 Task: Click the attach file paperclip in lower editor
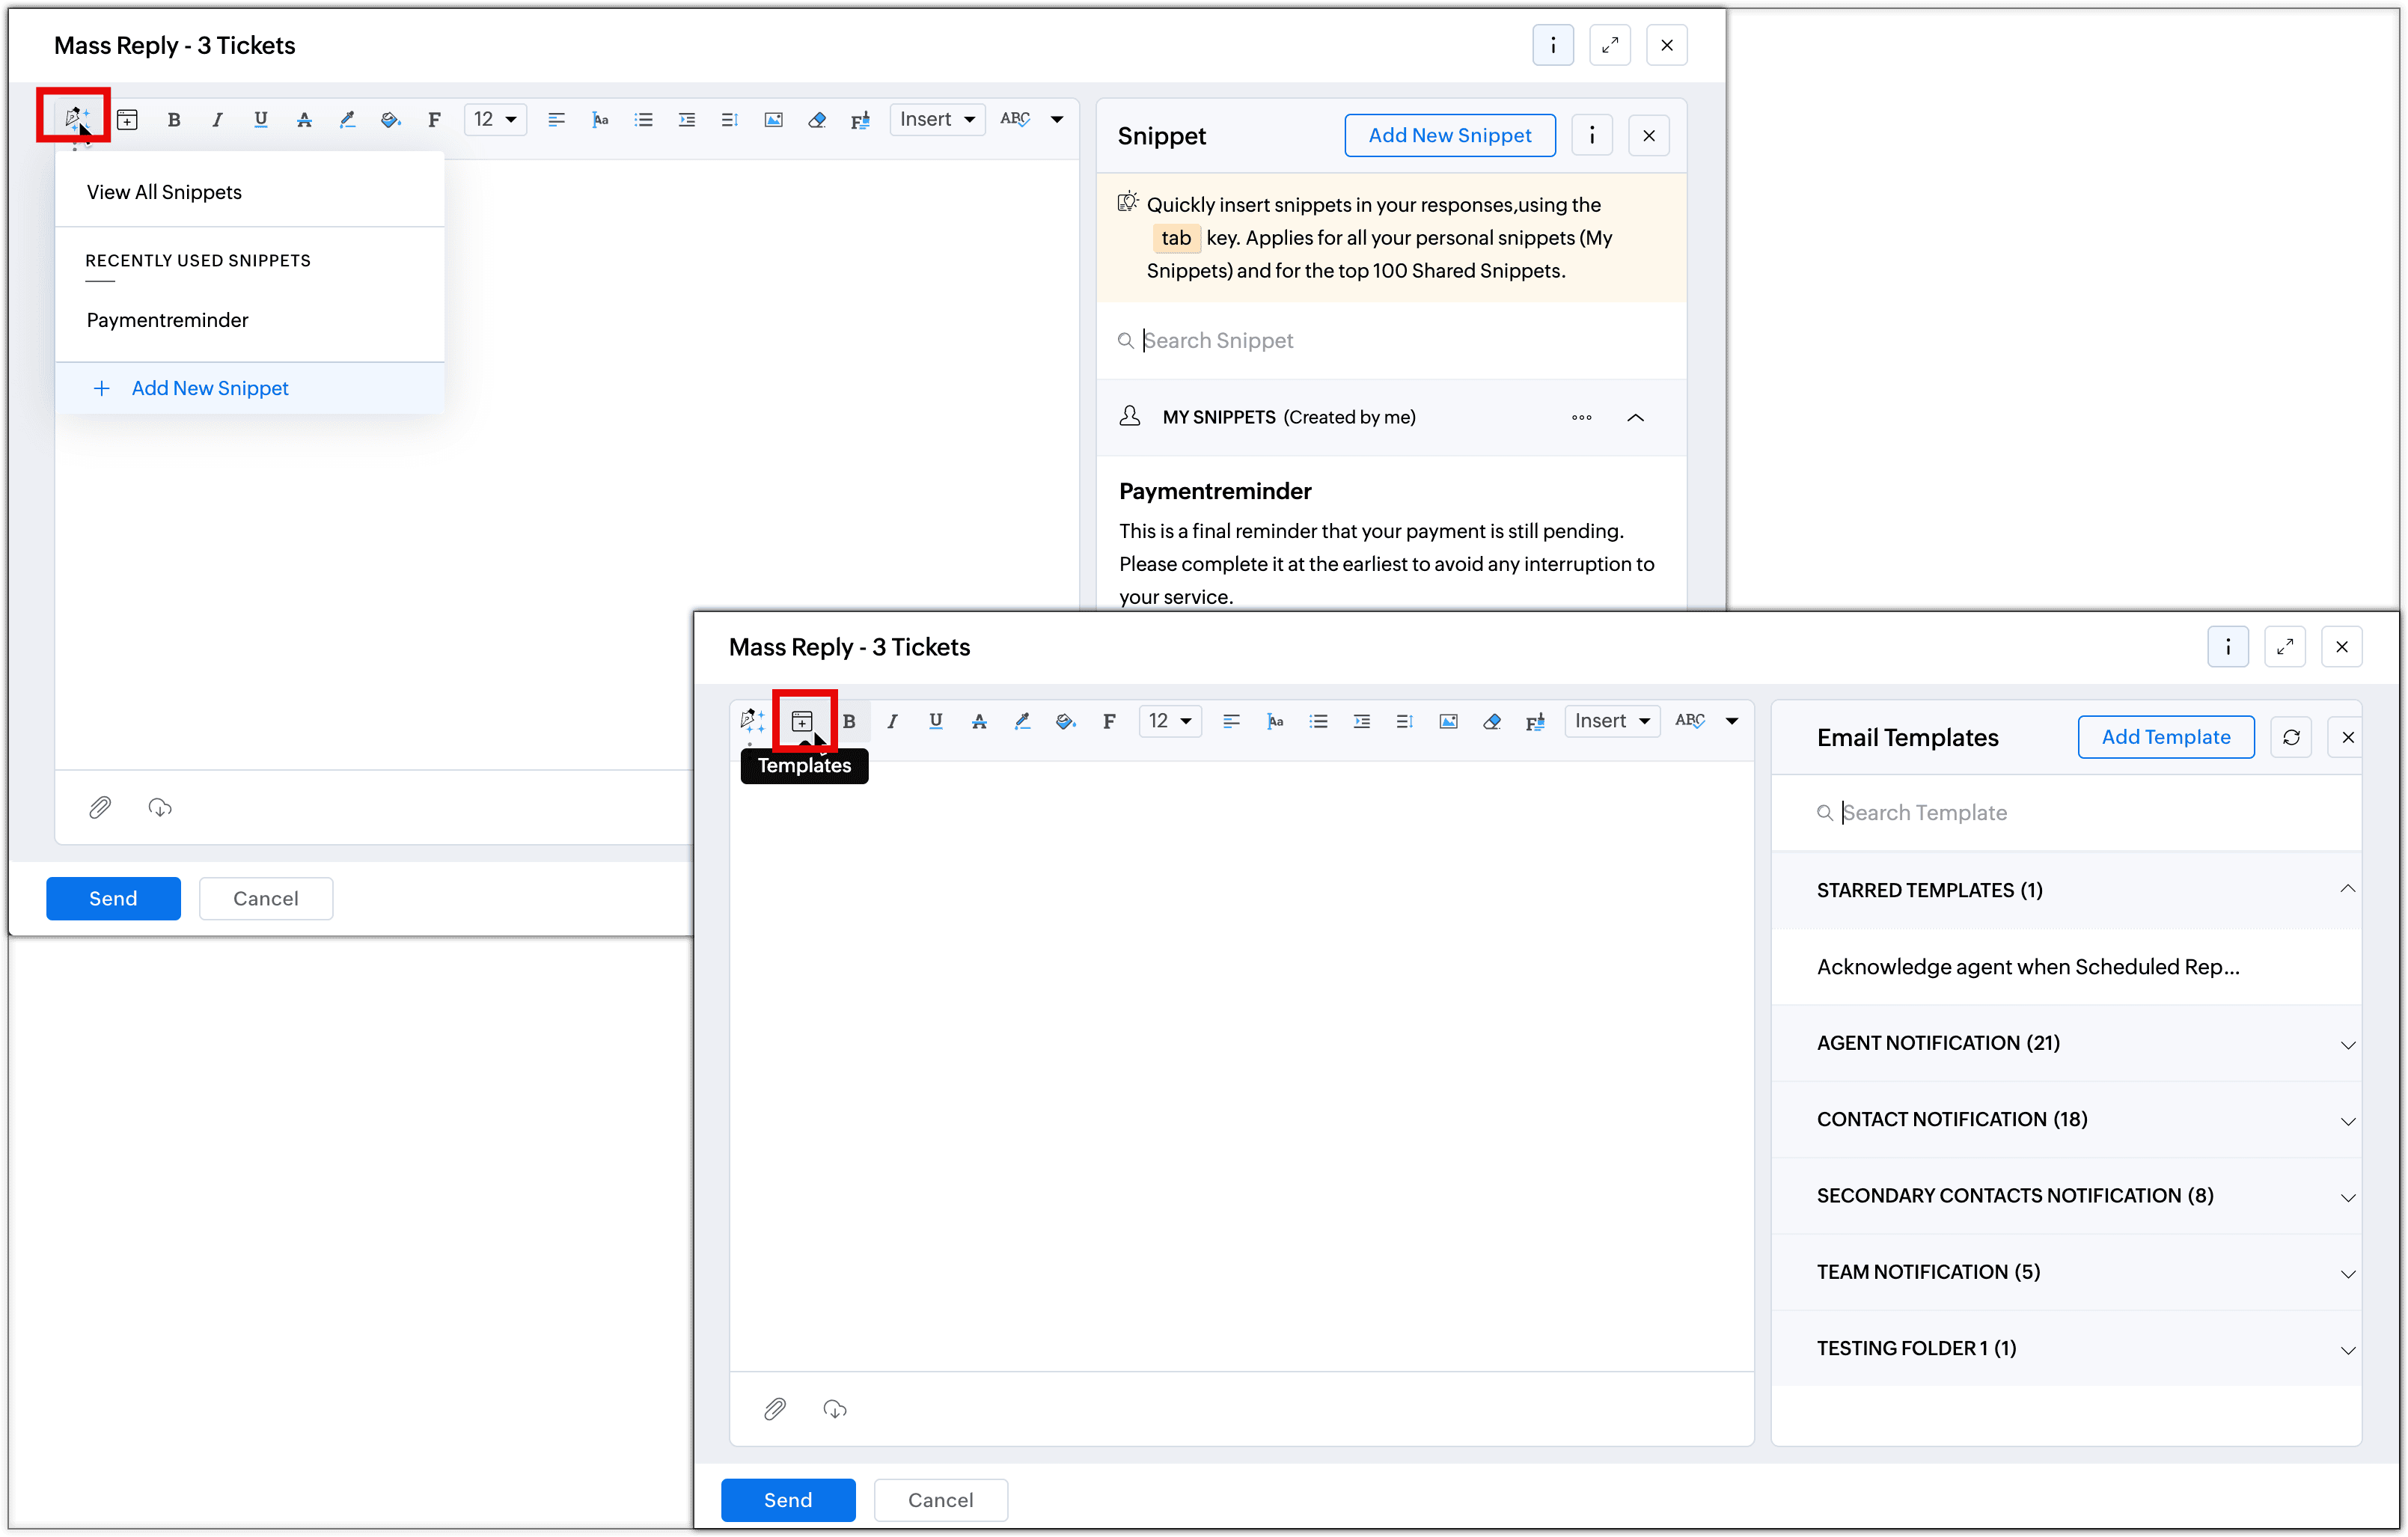775,1409
